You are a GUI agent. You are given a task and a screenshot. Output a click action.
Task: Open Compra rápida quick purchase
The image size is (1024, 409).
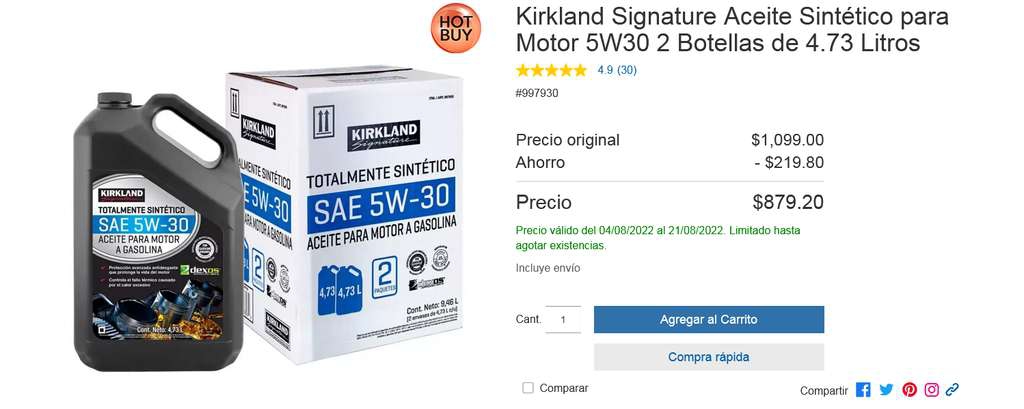[709, 357]
